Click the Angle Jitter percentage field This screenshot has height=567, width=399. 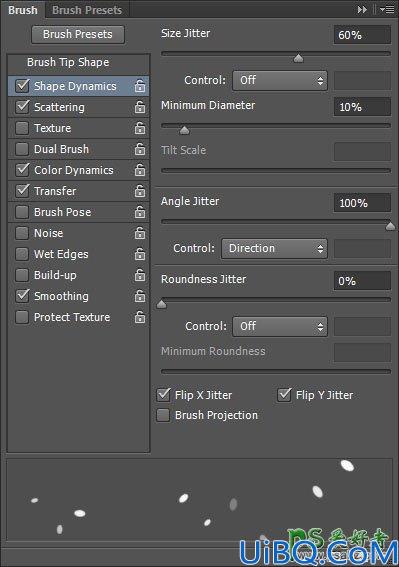tap(362, 203)
